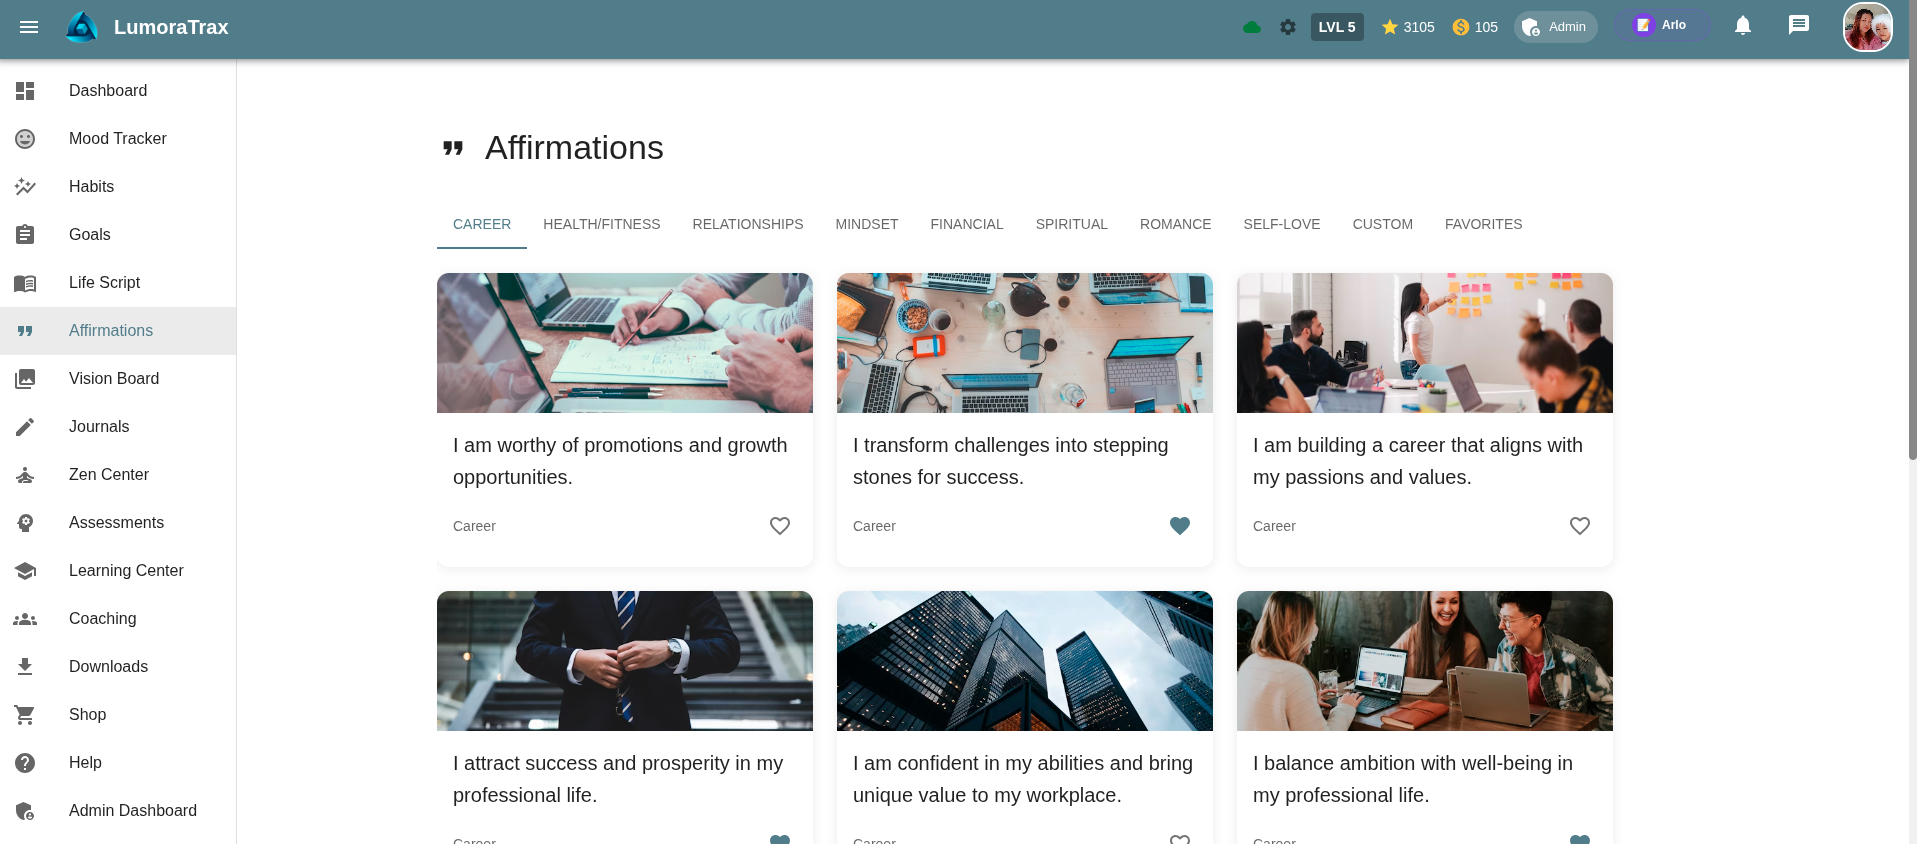The image size is (1917, 844).
Task: Open the user profile avatar menu
Action: coord(1867,27)
